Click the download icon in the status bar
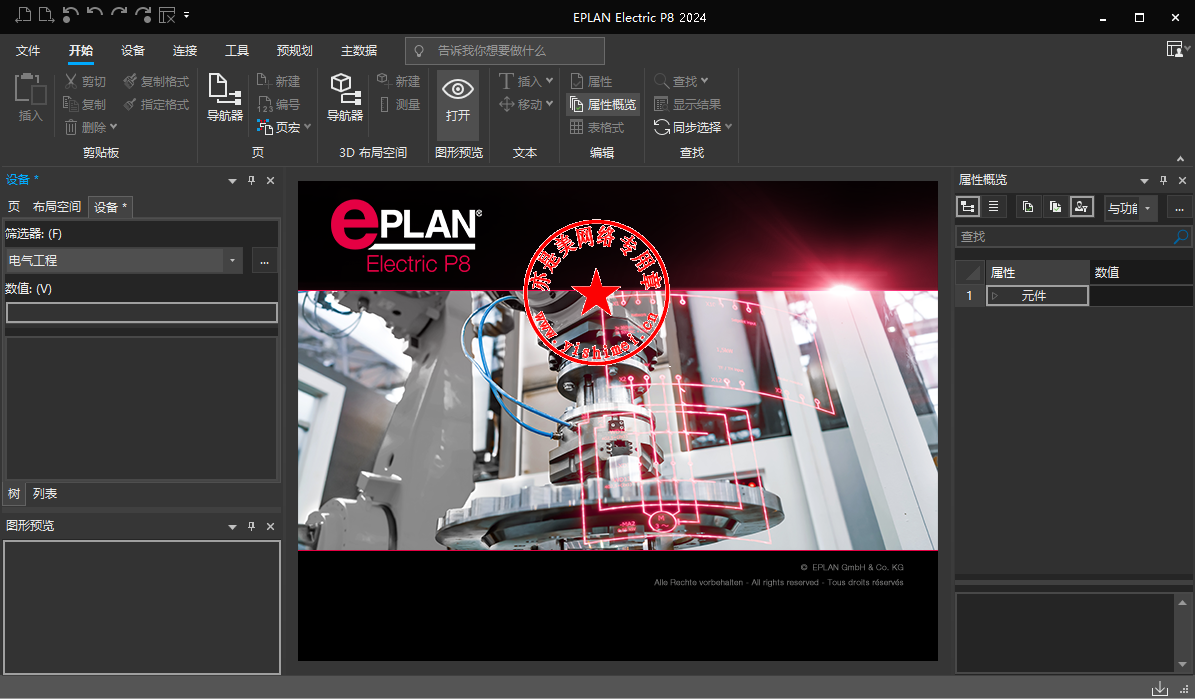This screenshot has height=699, width=1195. click(1160, 688)
